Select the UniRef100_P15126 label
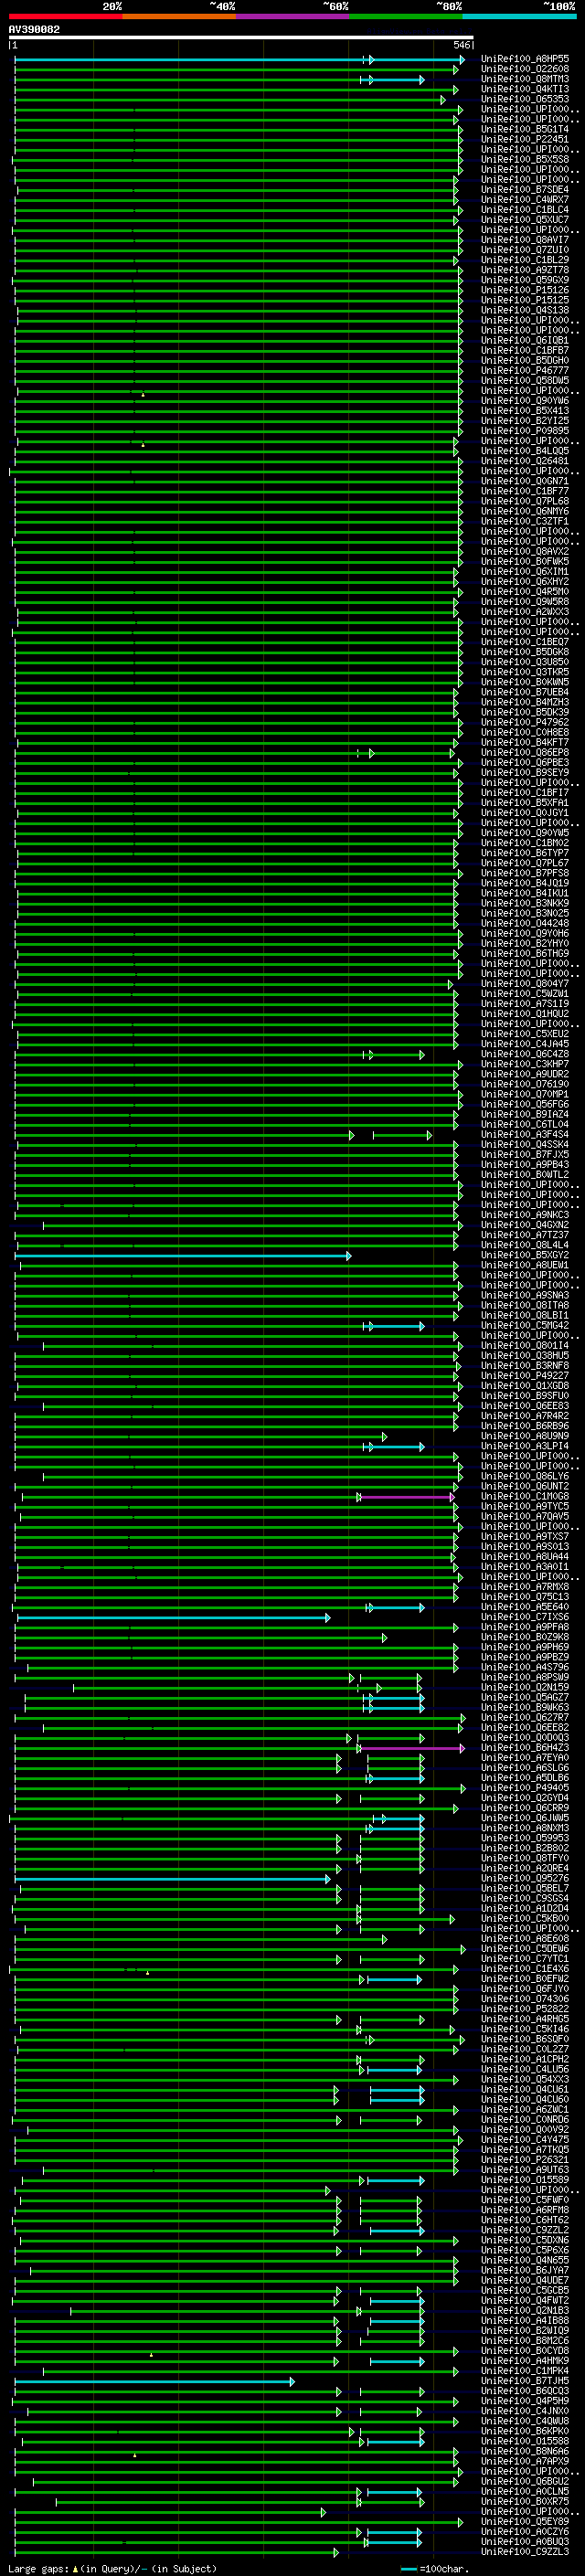Image resolution: width=585 pixels, height=2576 pixels. [525, 290]
